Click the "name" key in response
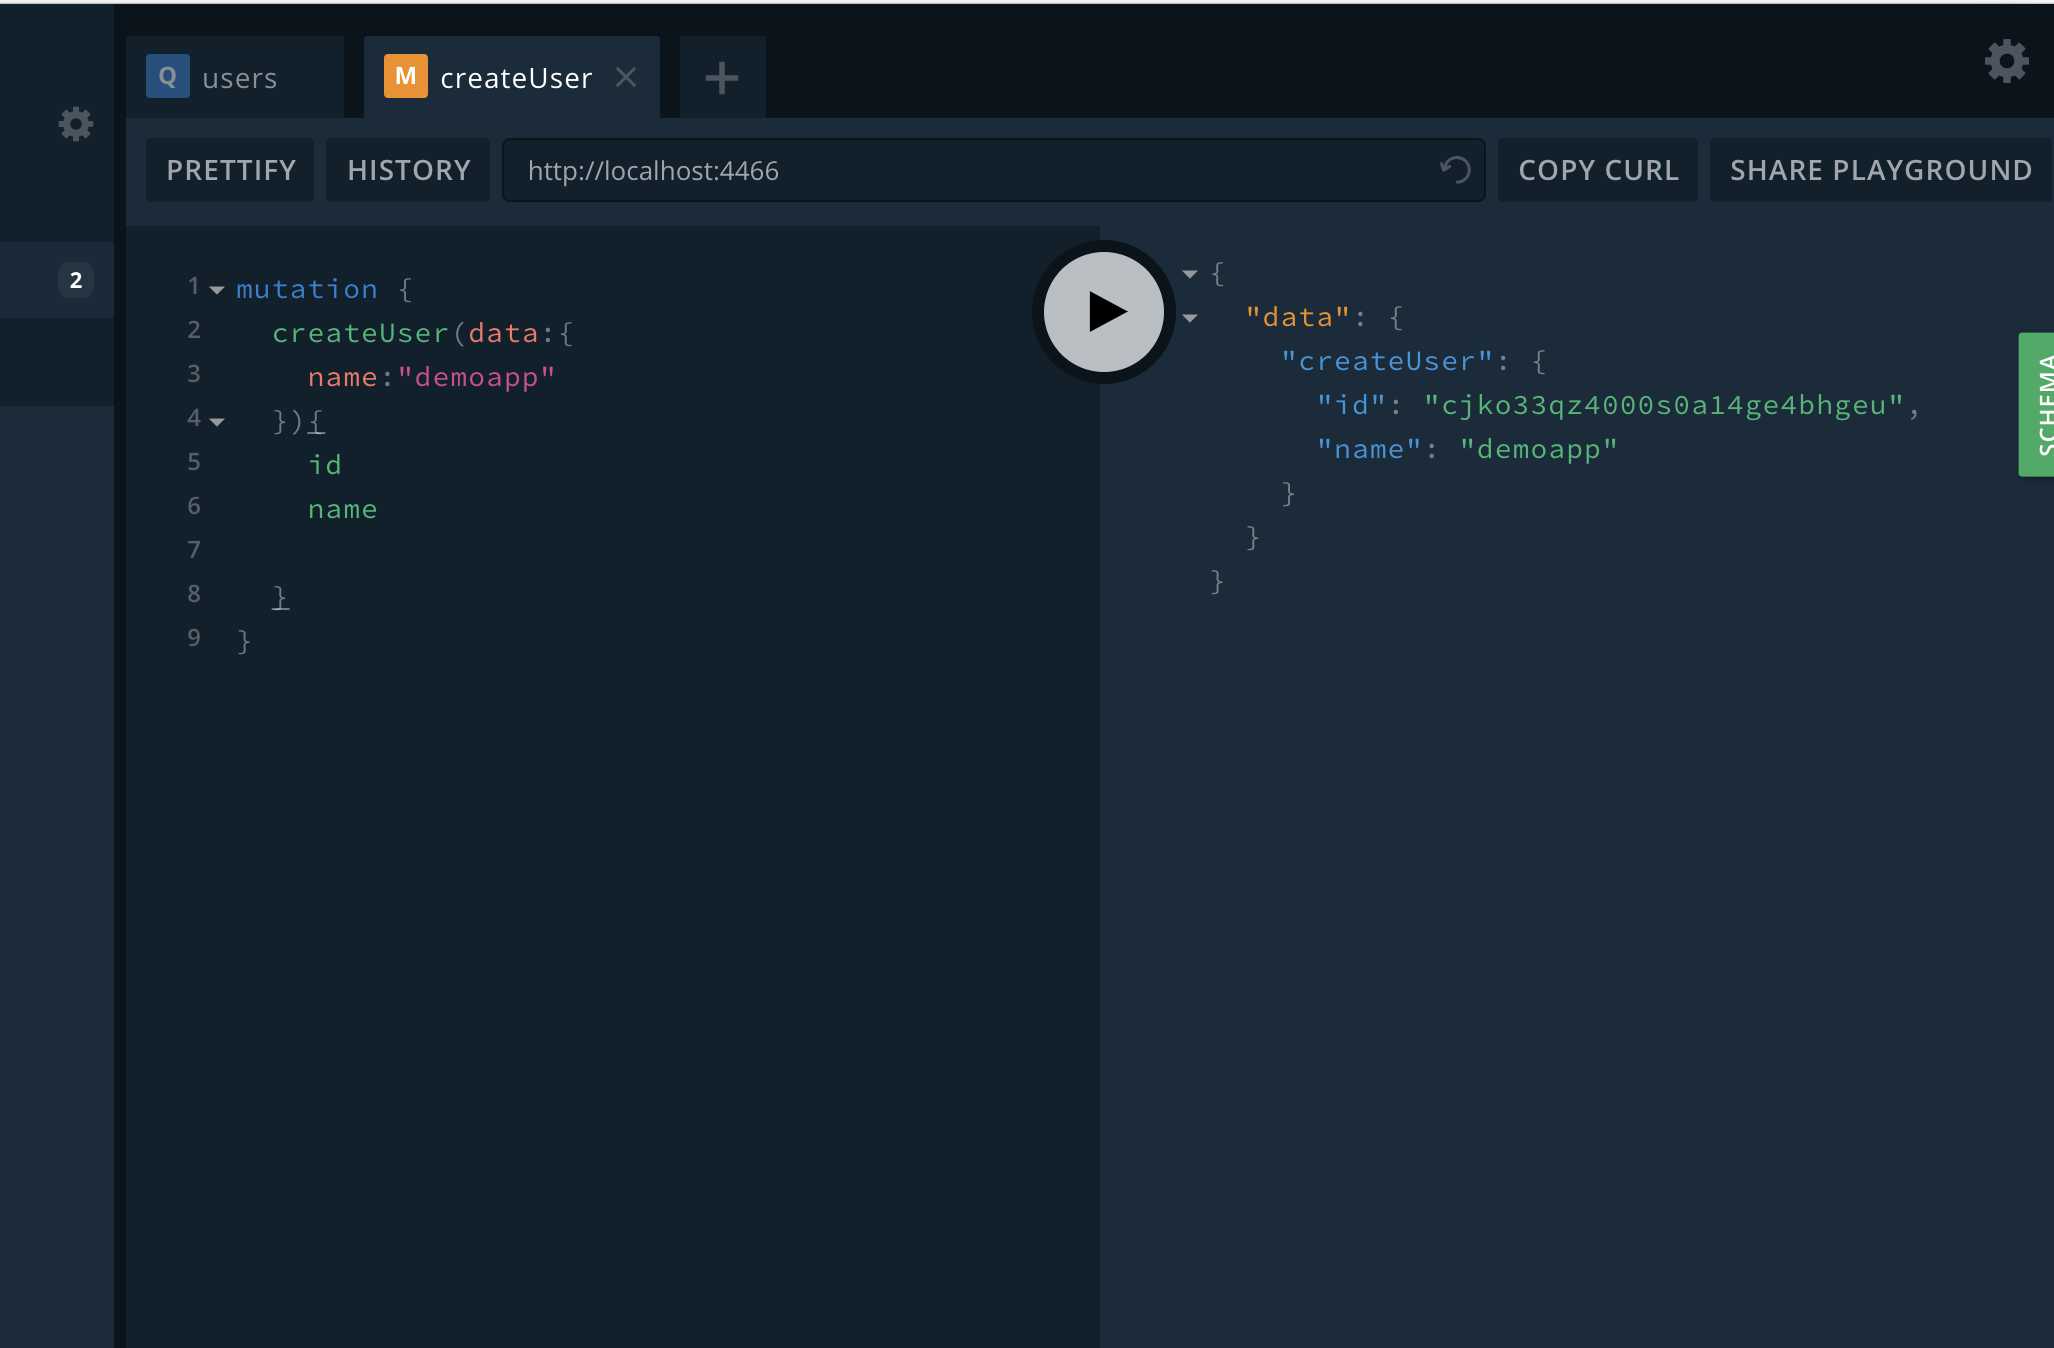 click(1369, 449)
